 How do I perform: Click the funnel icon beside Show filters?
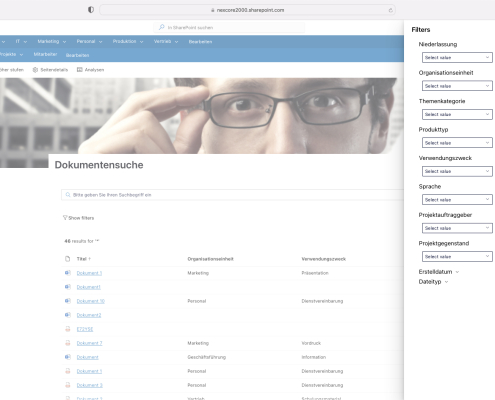[65, 218]
